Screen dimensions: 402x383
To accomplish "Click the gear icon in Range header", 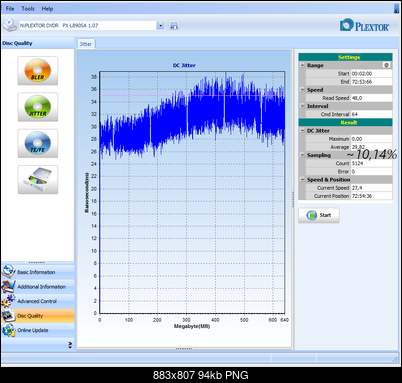I will coord(386,65).
